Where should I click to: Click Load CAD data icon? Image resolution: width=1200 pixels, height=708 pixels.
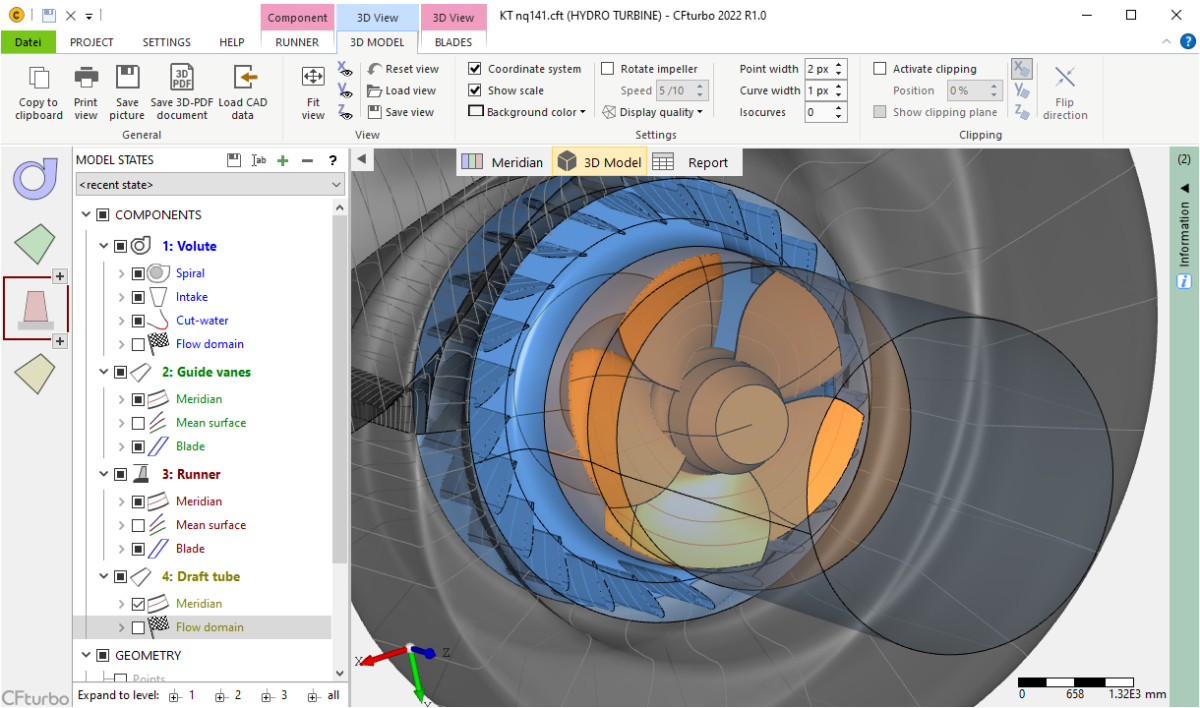click(245, 78)
